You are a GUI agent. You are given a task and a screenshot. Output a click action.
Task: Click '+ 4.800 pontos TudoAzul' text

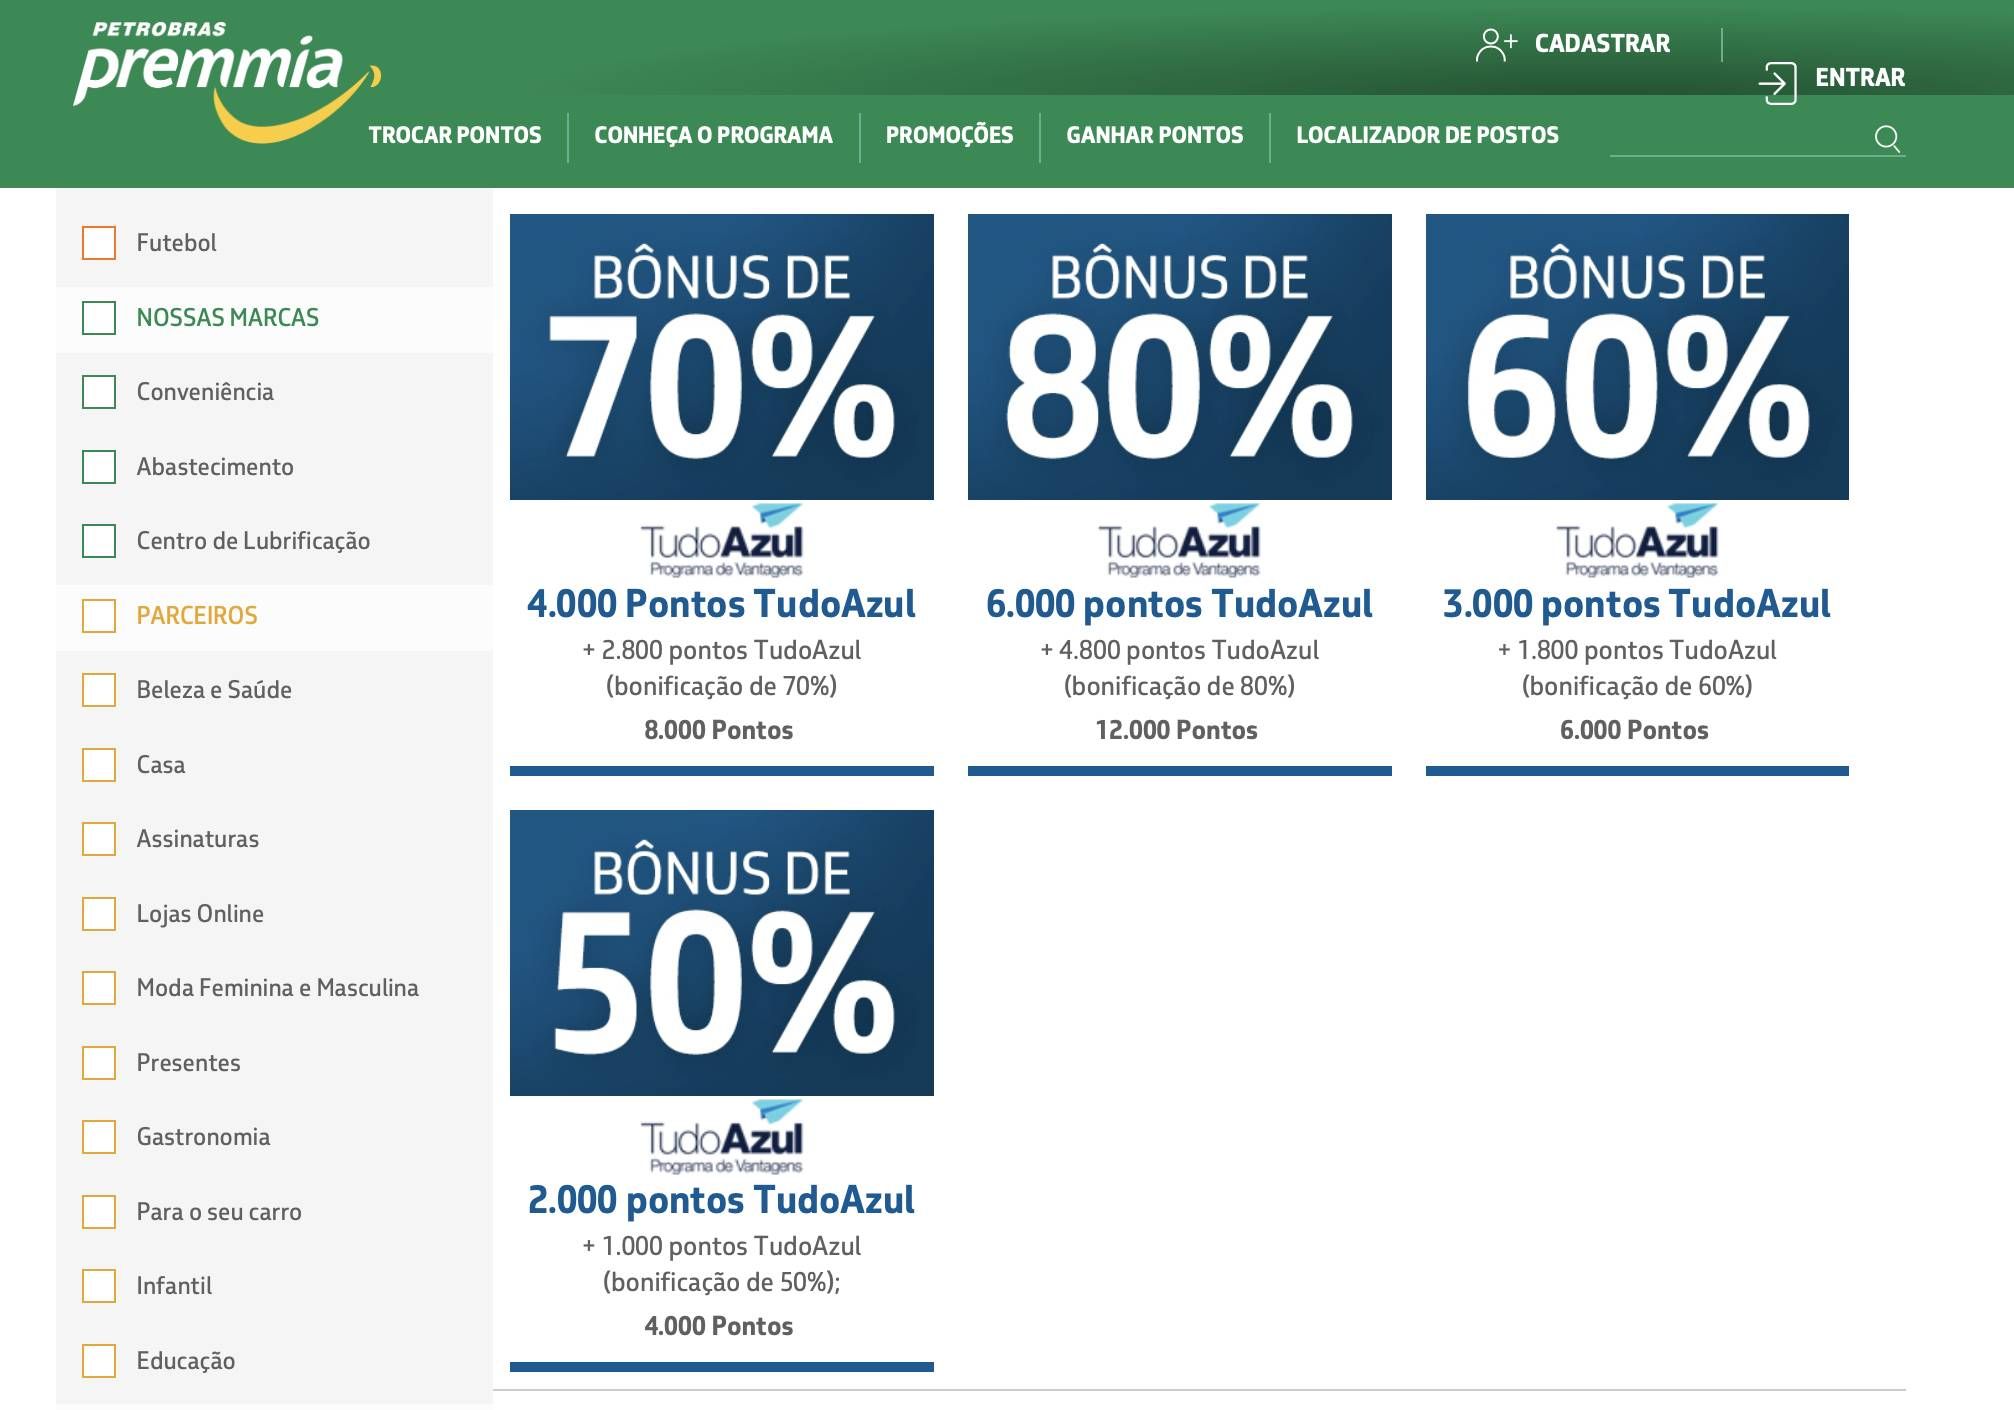pyautogui.click(x=1180, y=651)
